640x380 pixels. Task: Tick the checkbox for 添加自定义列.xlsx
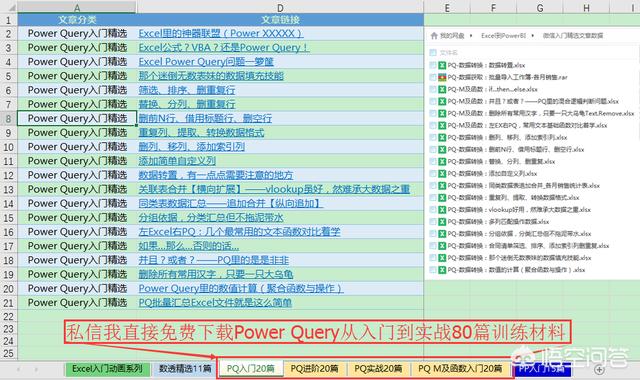click(433, 173)
